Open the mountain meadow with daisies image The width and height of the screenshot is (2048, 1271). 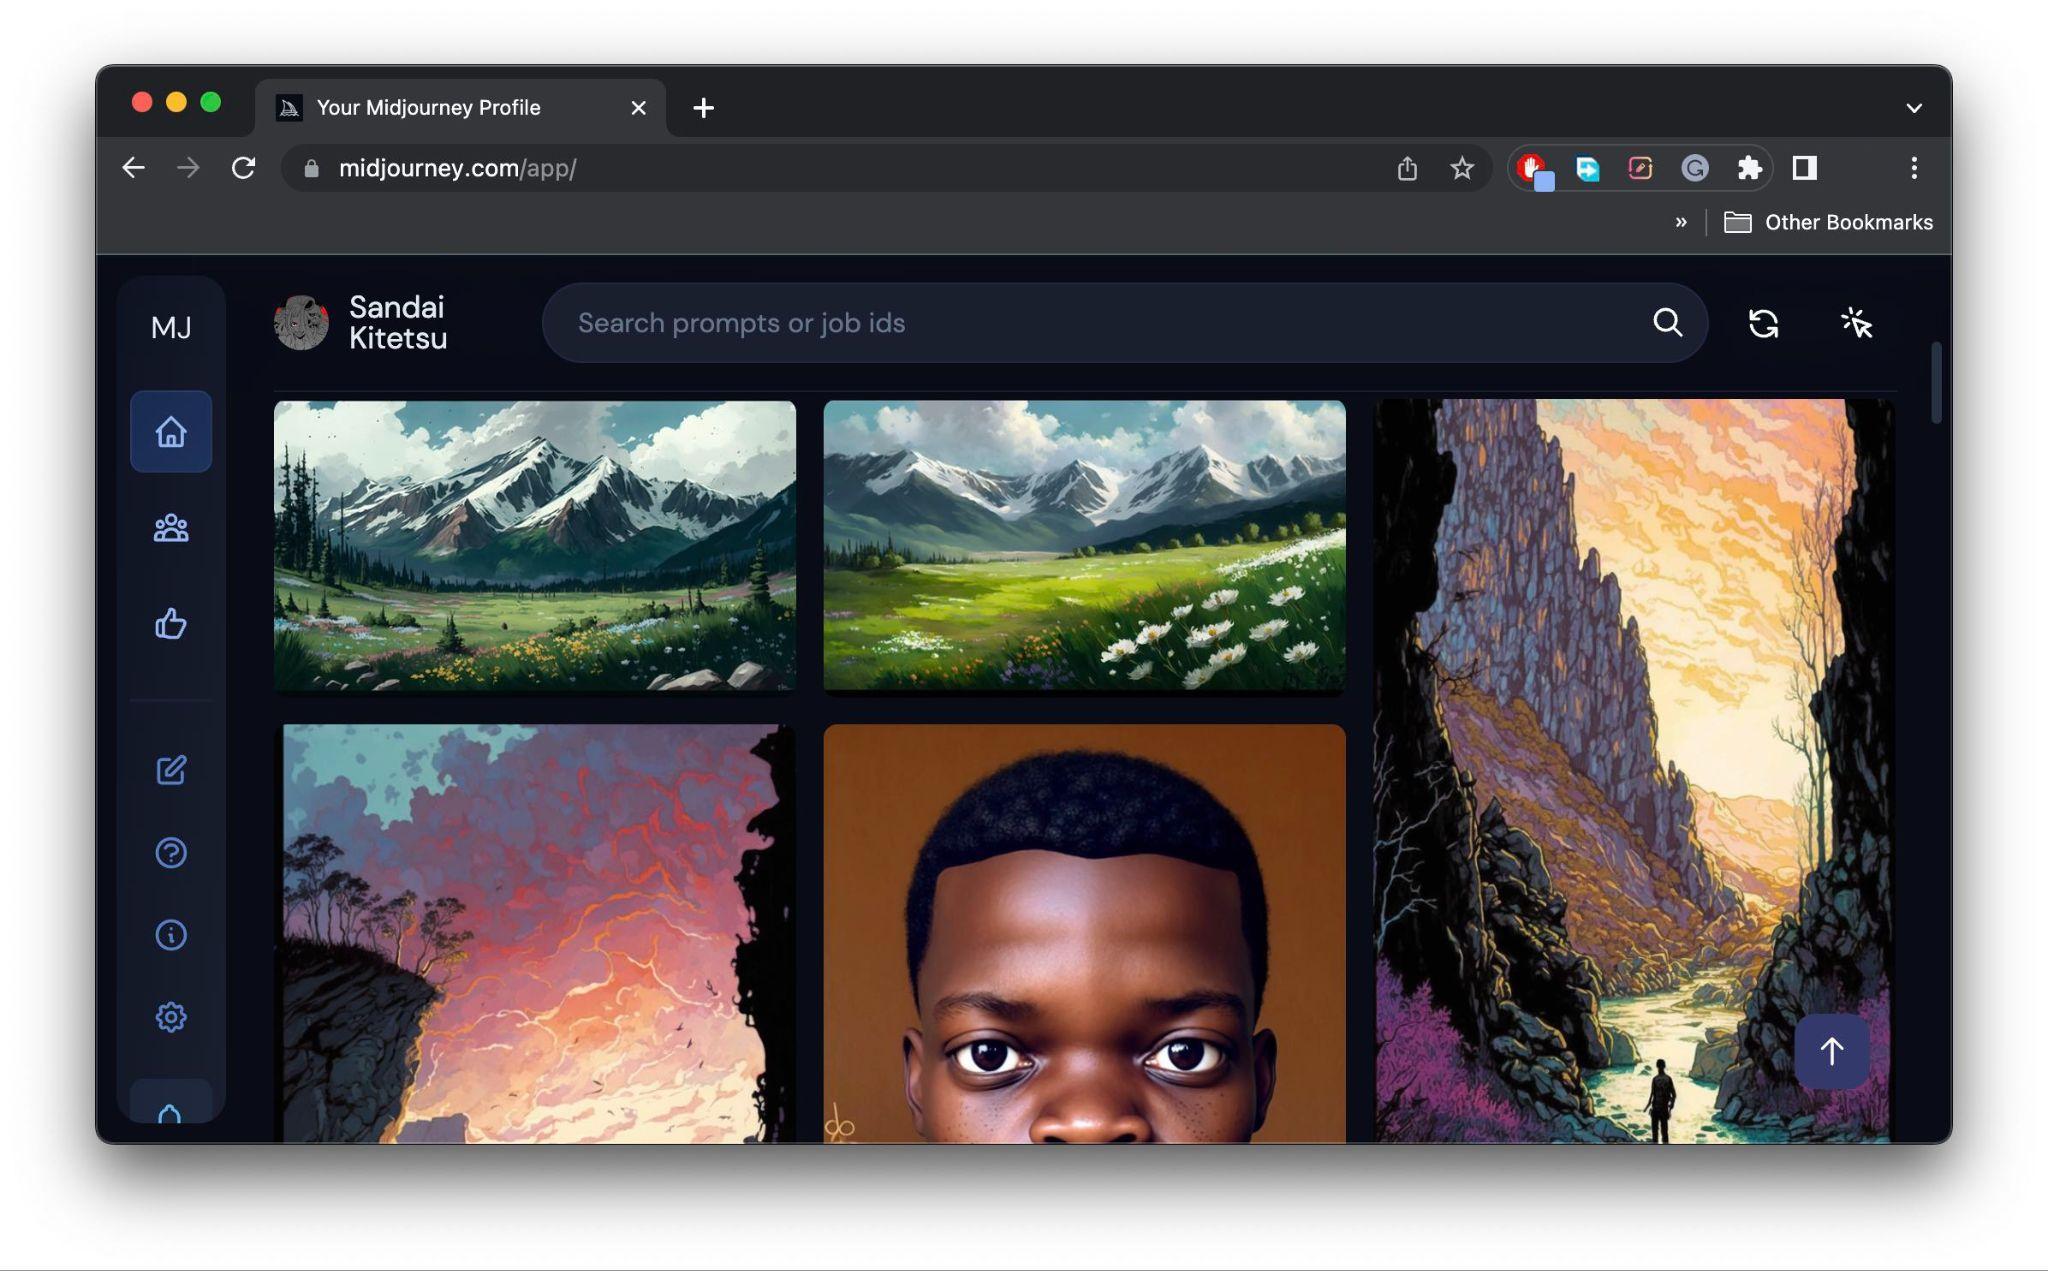tap(1084, 545)
